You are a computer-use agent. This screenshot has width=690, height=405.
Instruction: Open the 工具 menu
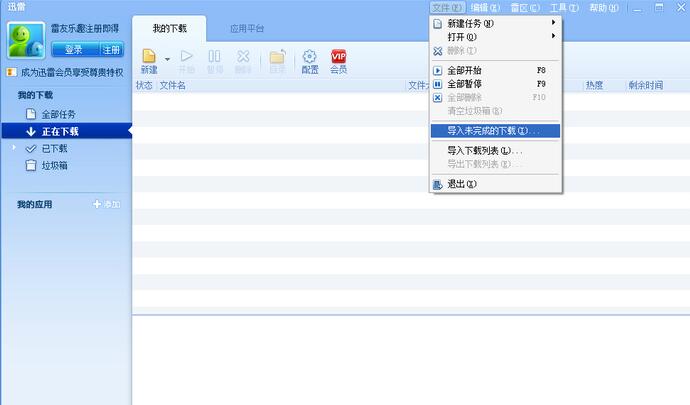[564, 8]
